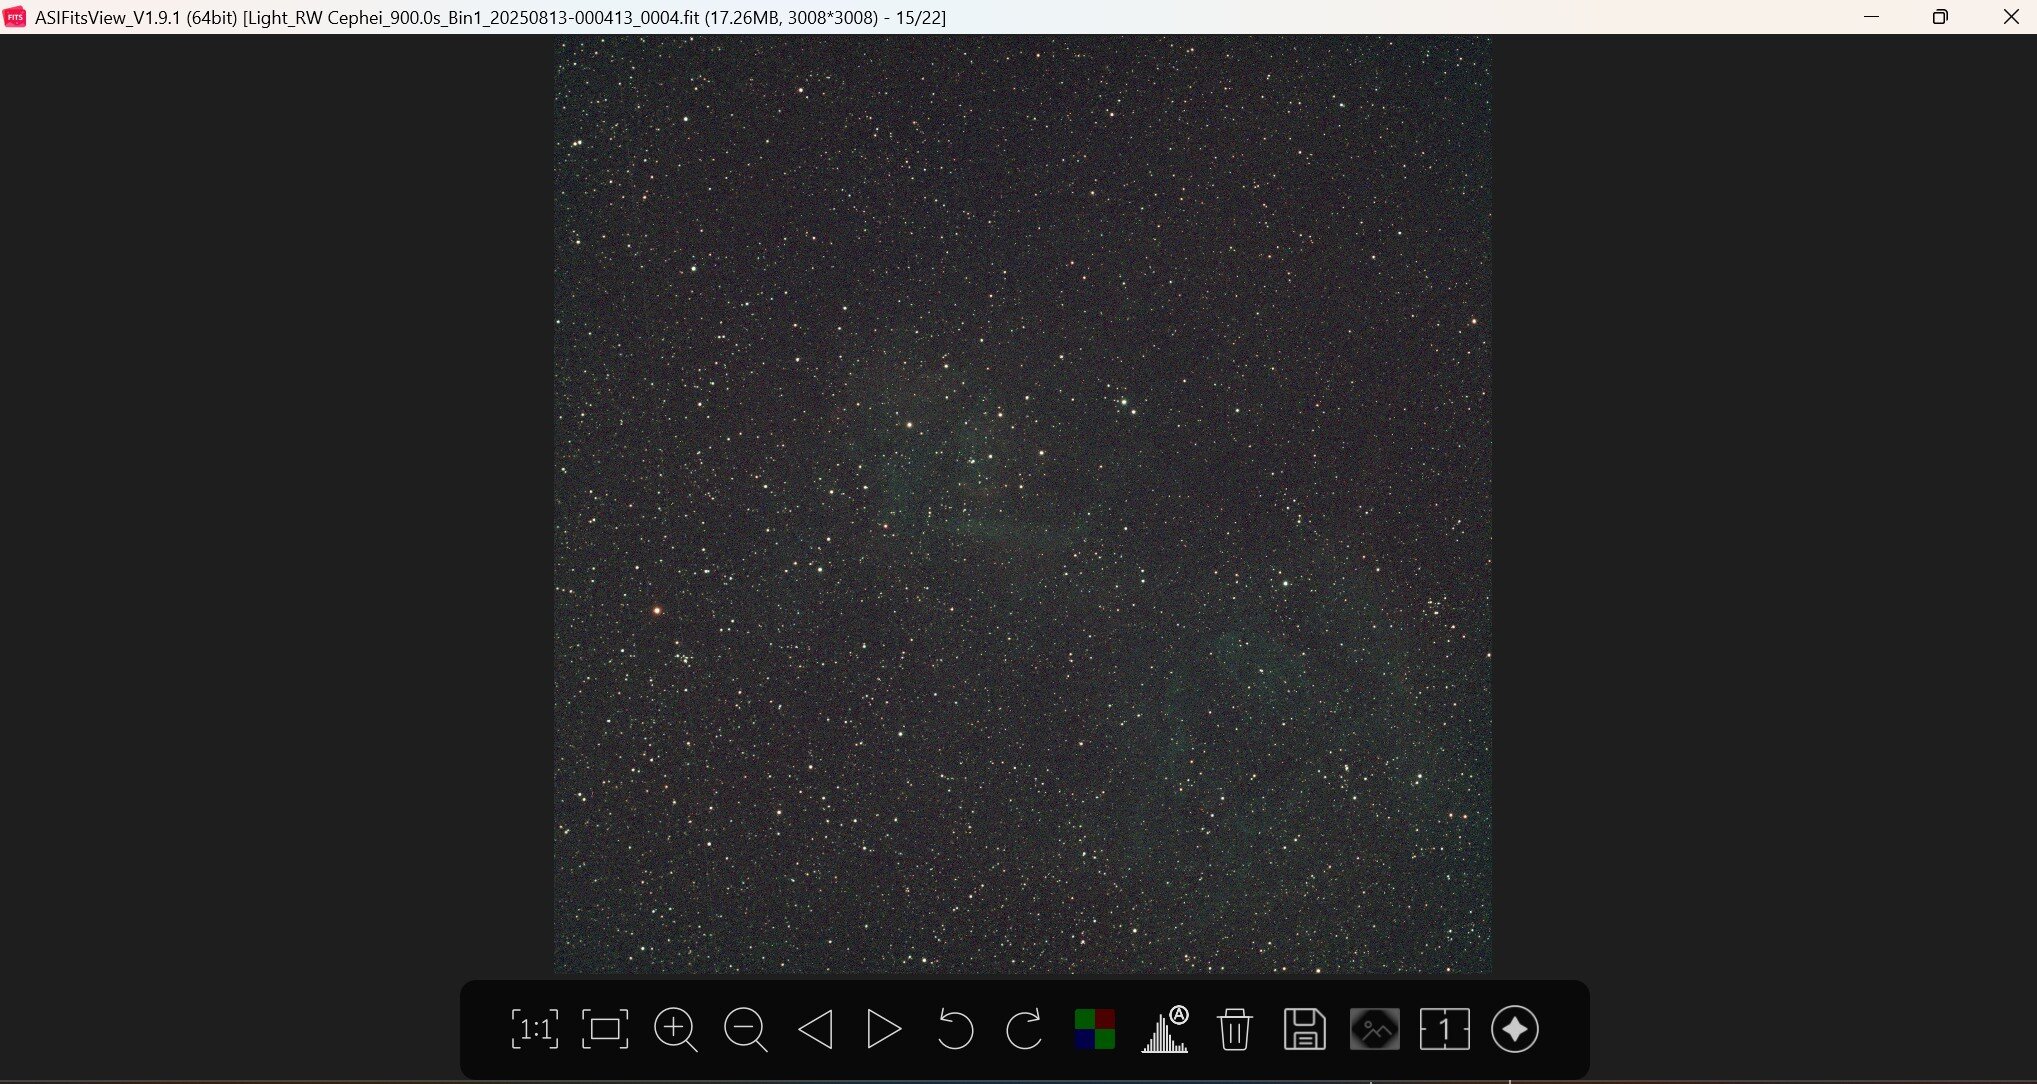Image resolution: width=2037 pixels, height=1084 pixels.
Task: Save image with floppy disk icon
Action: [x=1304, y=1029]
